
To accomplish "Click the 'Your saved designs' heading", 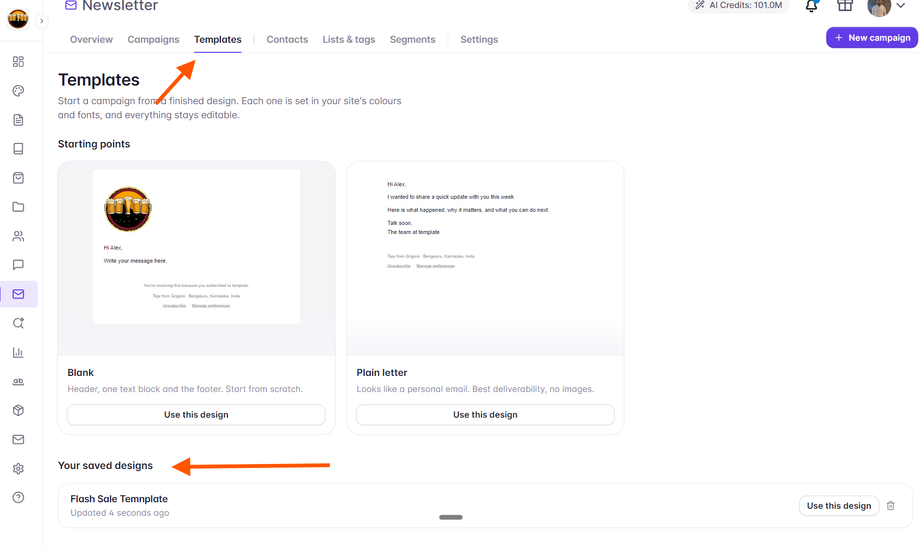I will (105, 466).
